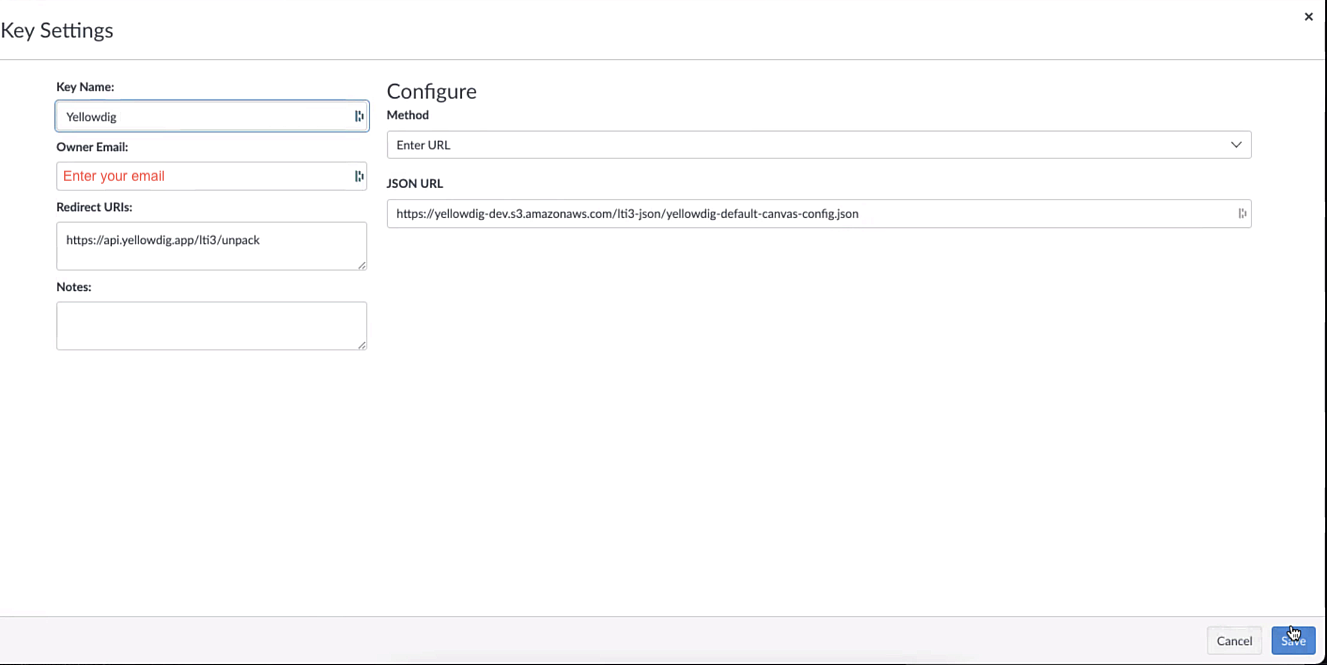Click the autofill icon in Key Name field

coord(359,116)
